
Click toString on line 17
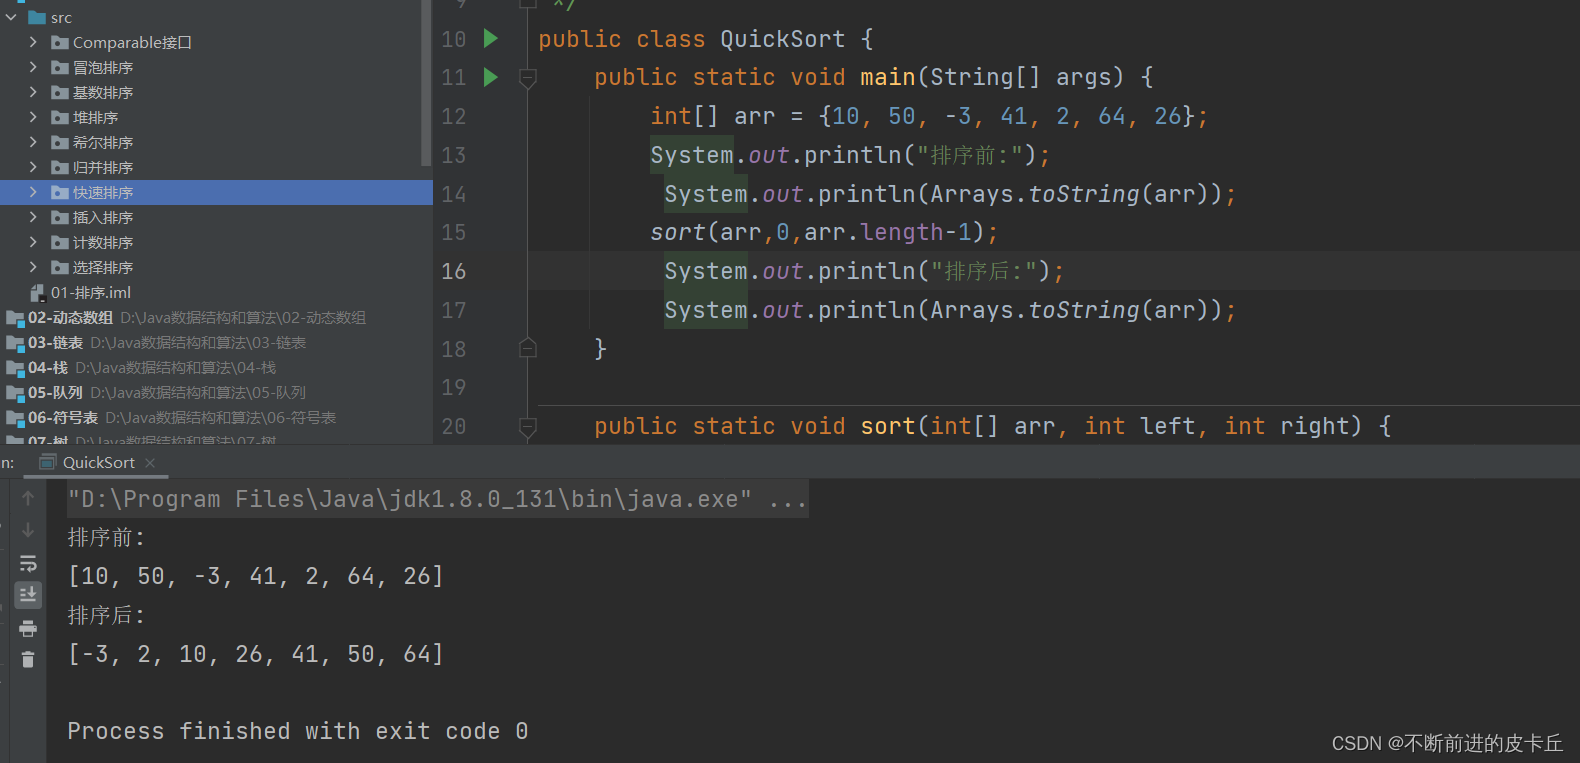1084,310
